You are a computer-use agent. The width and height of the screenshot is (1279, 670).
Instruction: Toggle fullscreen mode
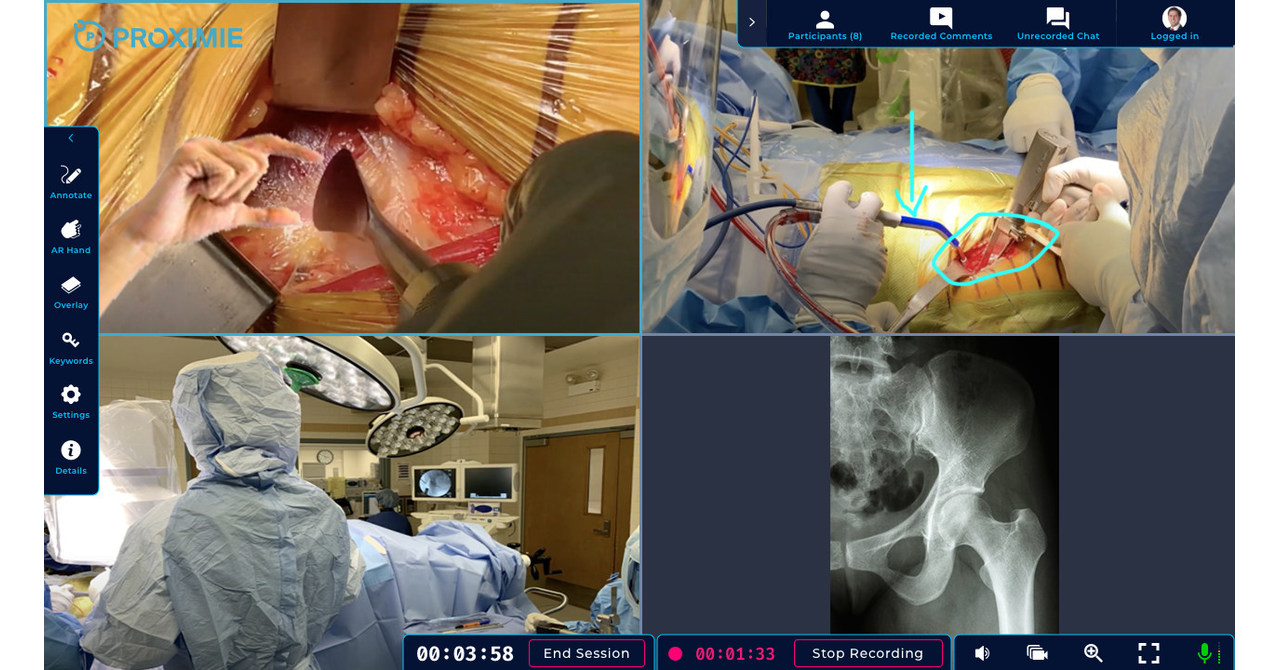click(x=1149, y=653)
